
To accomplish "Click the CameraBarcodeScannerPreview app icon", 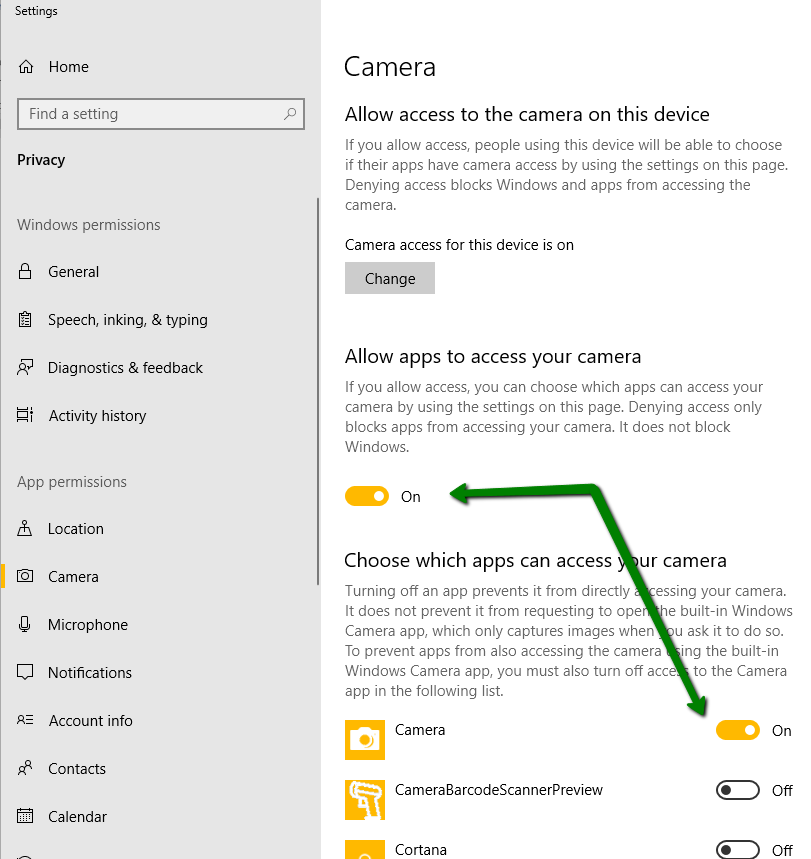I will [365, 800].
